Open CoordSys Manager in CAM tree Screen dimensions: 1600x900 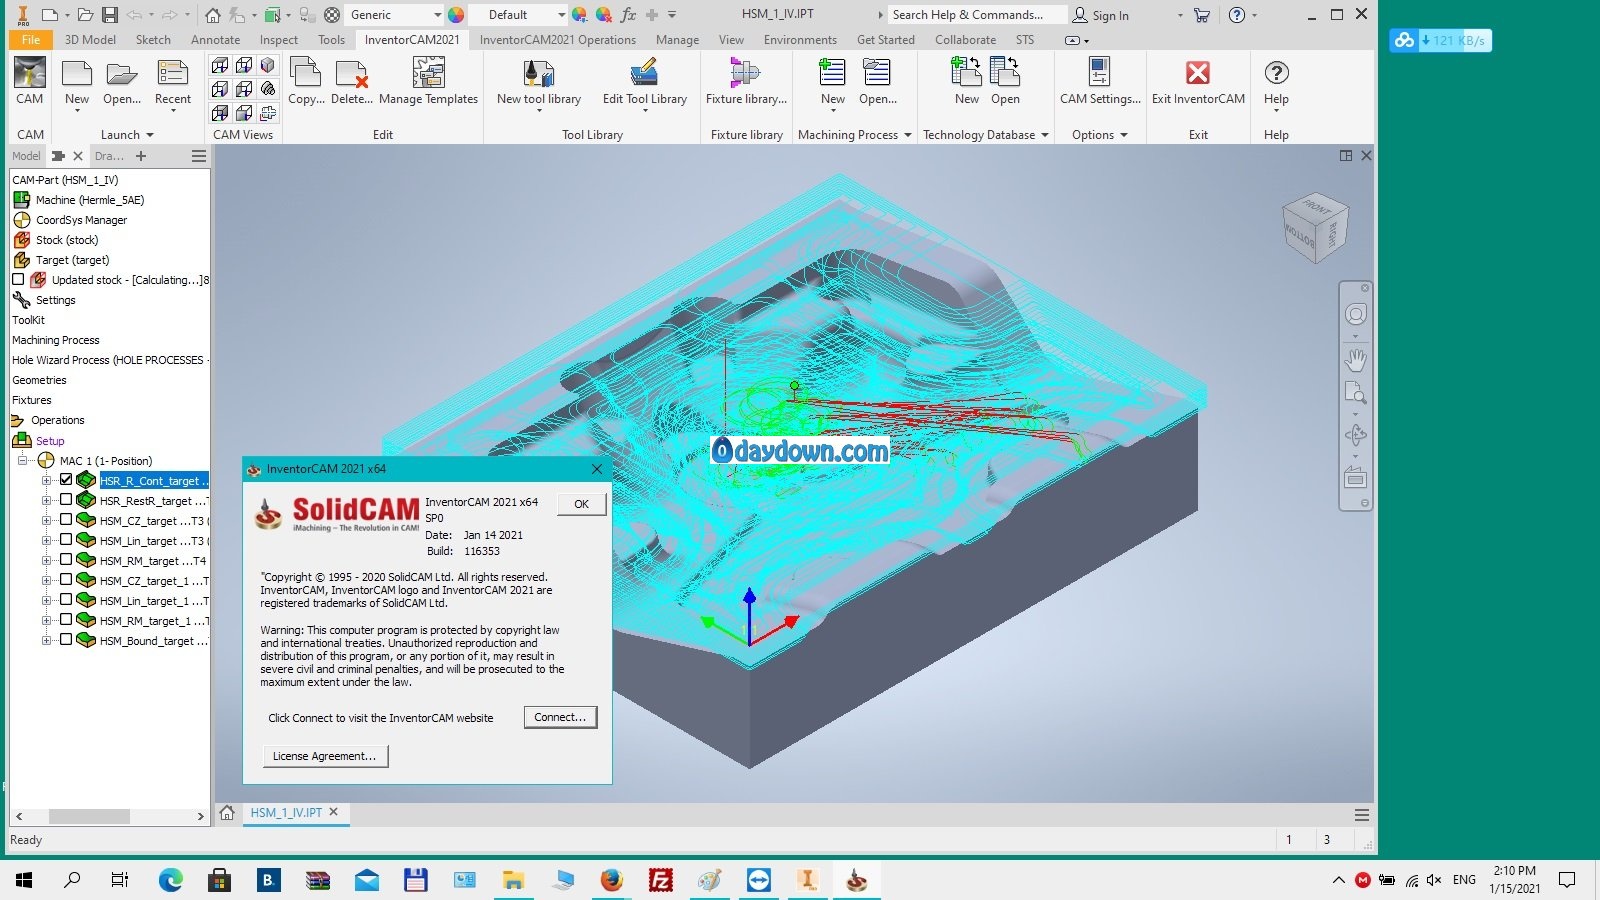(x=81, y=220)
